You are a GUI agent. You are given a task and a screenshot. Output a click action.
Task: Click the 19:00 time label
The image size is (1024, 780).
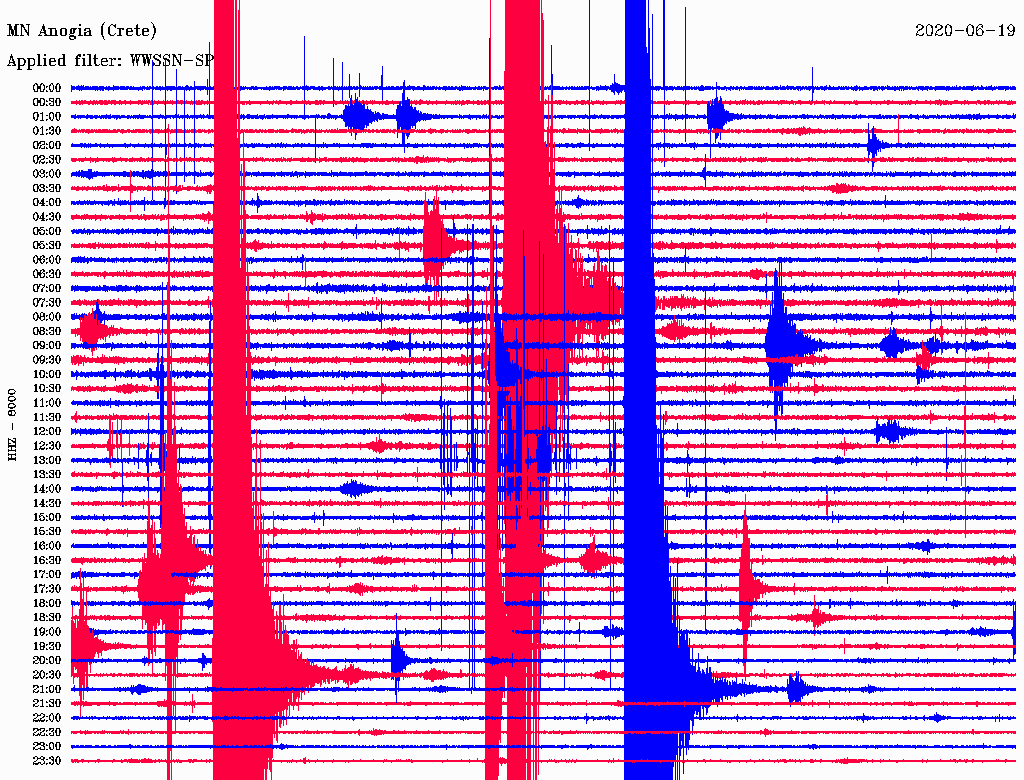[47, 632]
